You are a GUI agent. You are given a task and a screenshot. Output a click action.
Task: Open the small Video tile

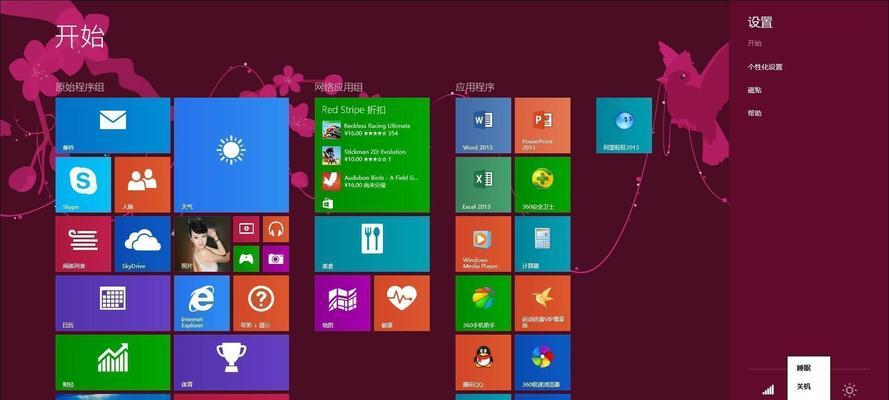click(x=246, y=229)
